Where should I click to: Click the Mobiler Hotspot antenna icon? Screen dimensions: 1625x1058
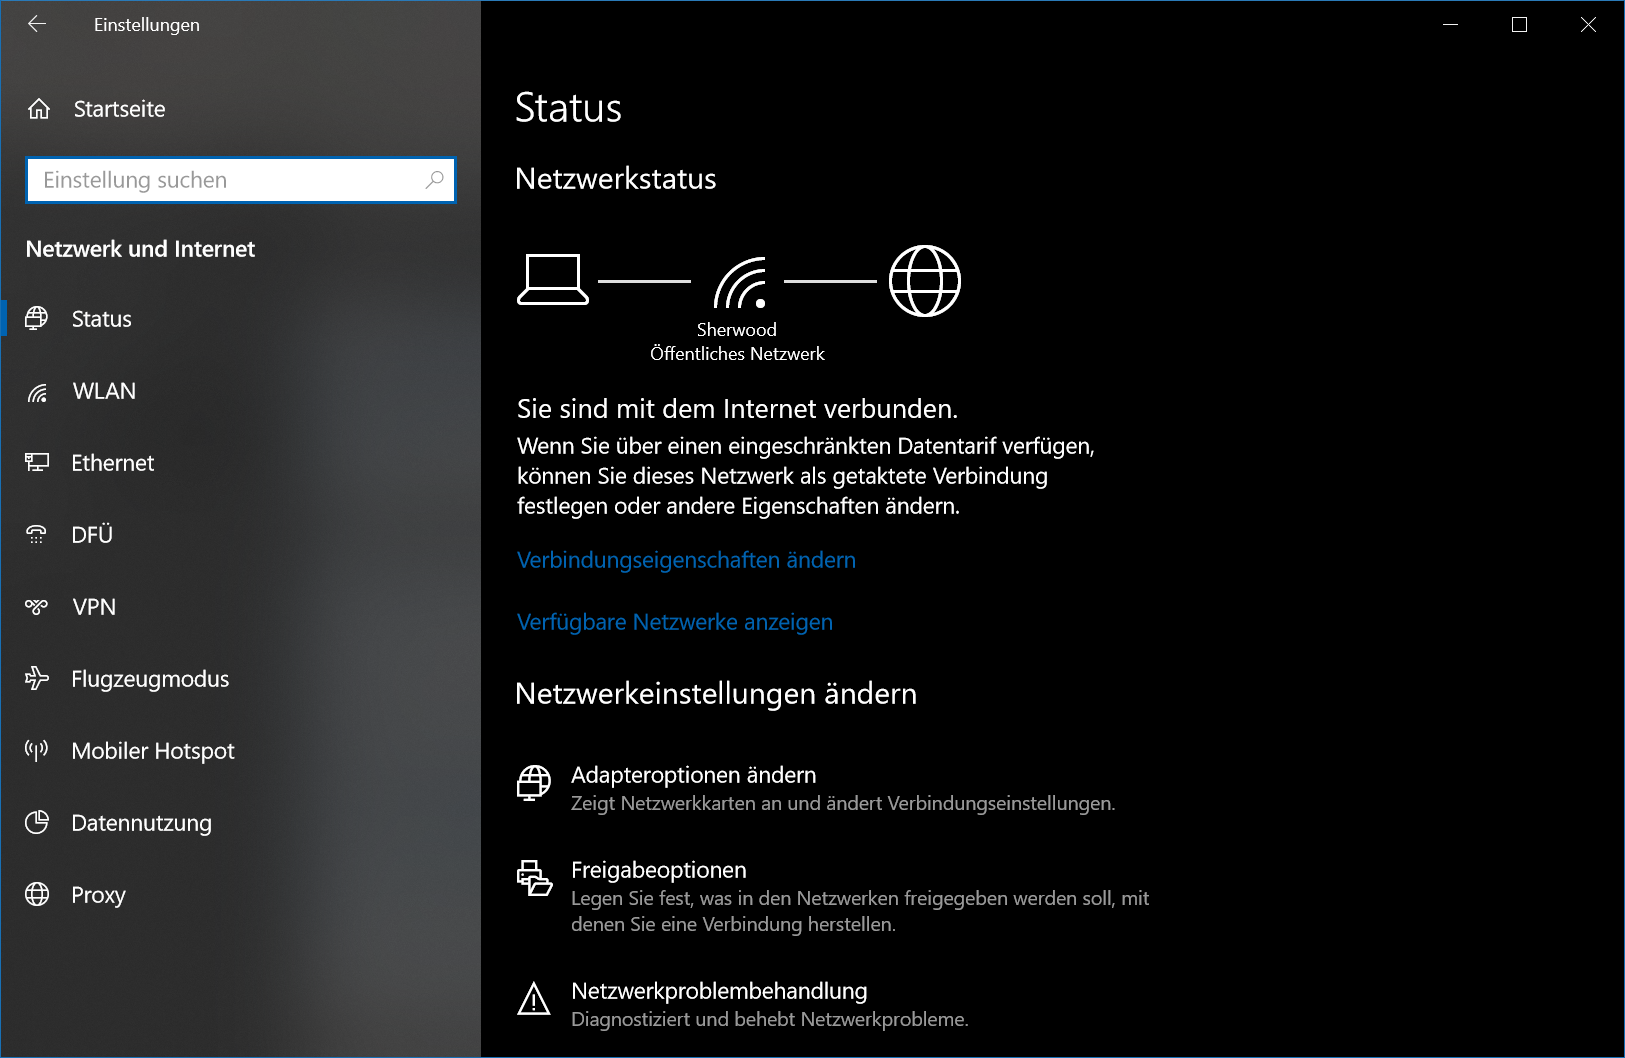[x=37, y=751]
